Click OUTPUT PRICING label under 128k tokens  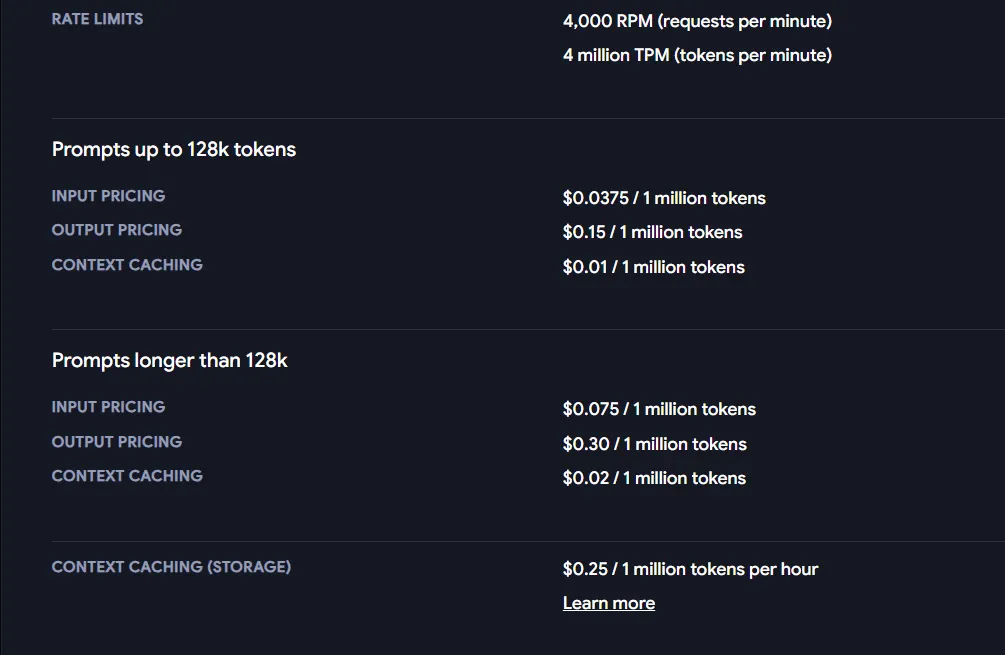pos(117,230)
